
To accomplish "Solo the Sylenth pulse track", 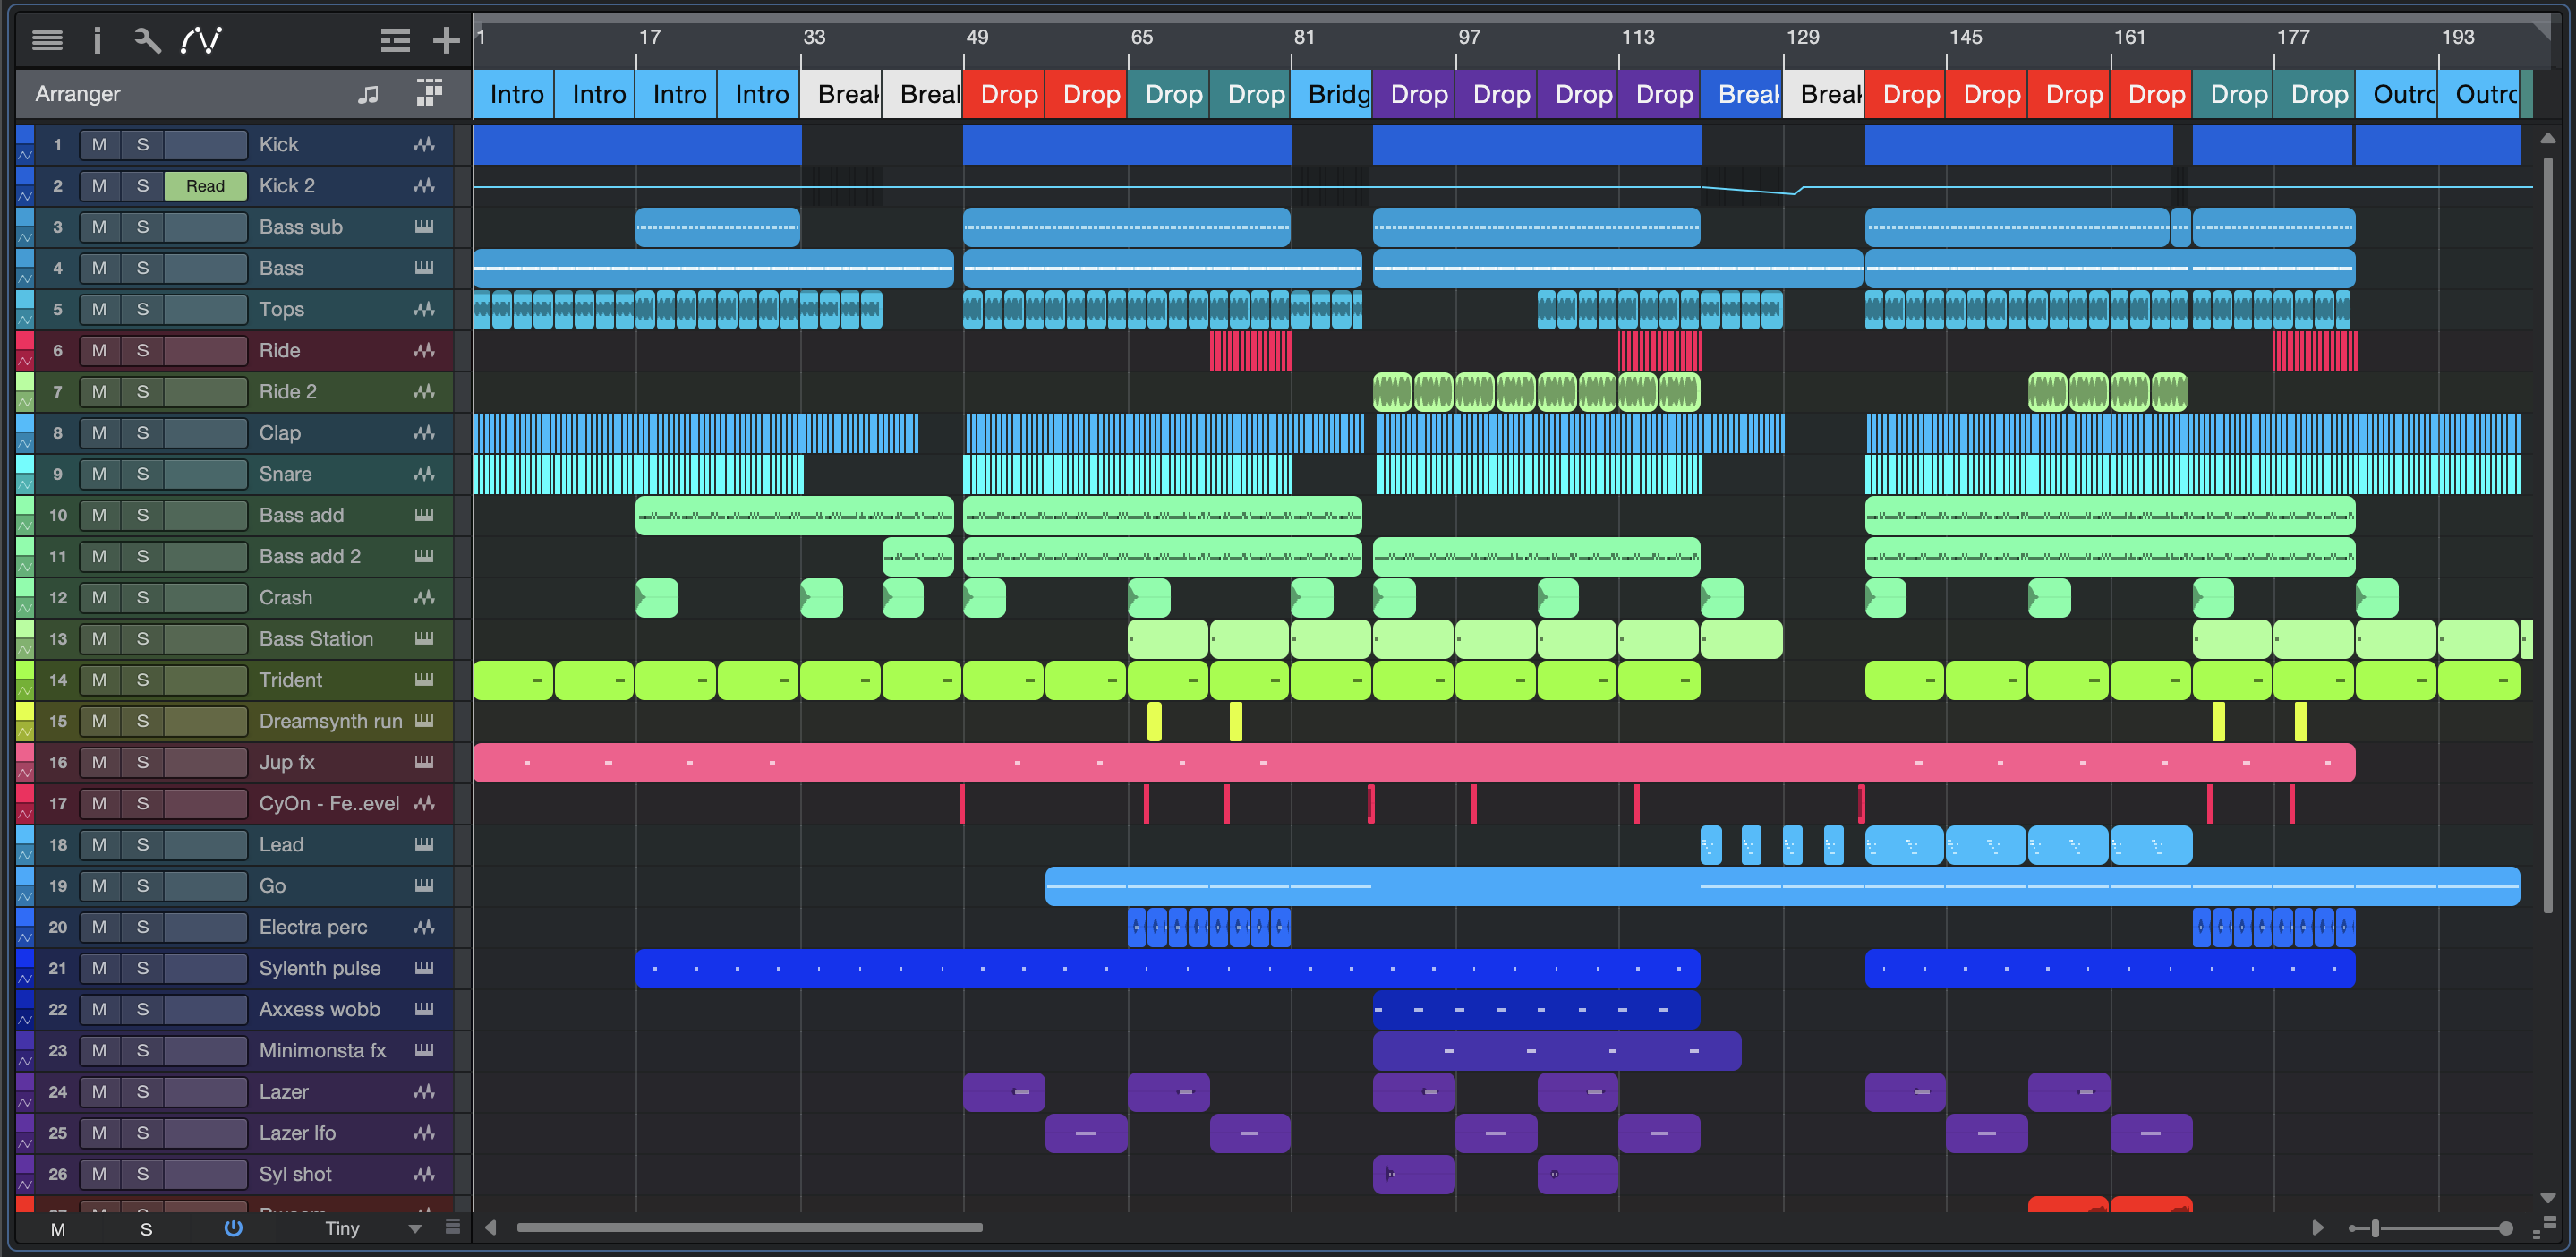I will [x=142, y=968].
